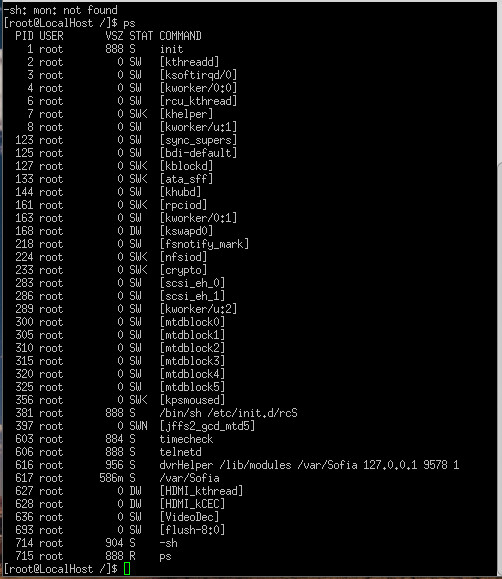Click the COMMAND column header

pyautogui.click(x=180, y=36)
